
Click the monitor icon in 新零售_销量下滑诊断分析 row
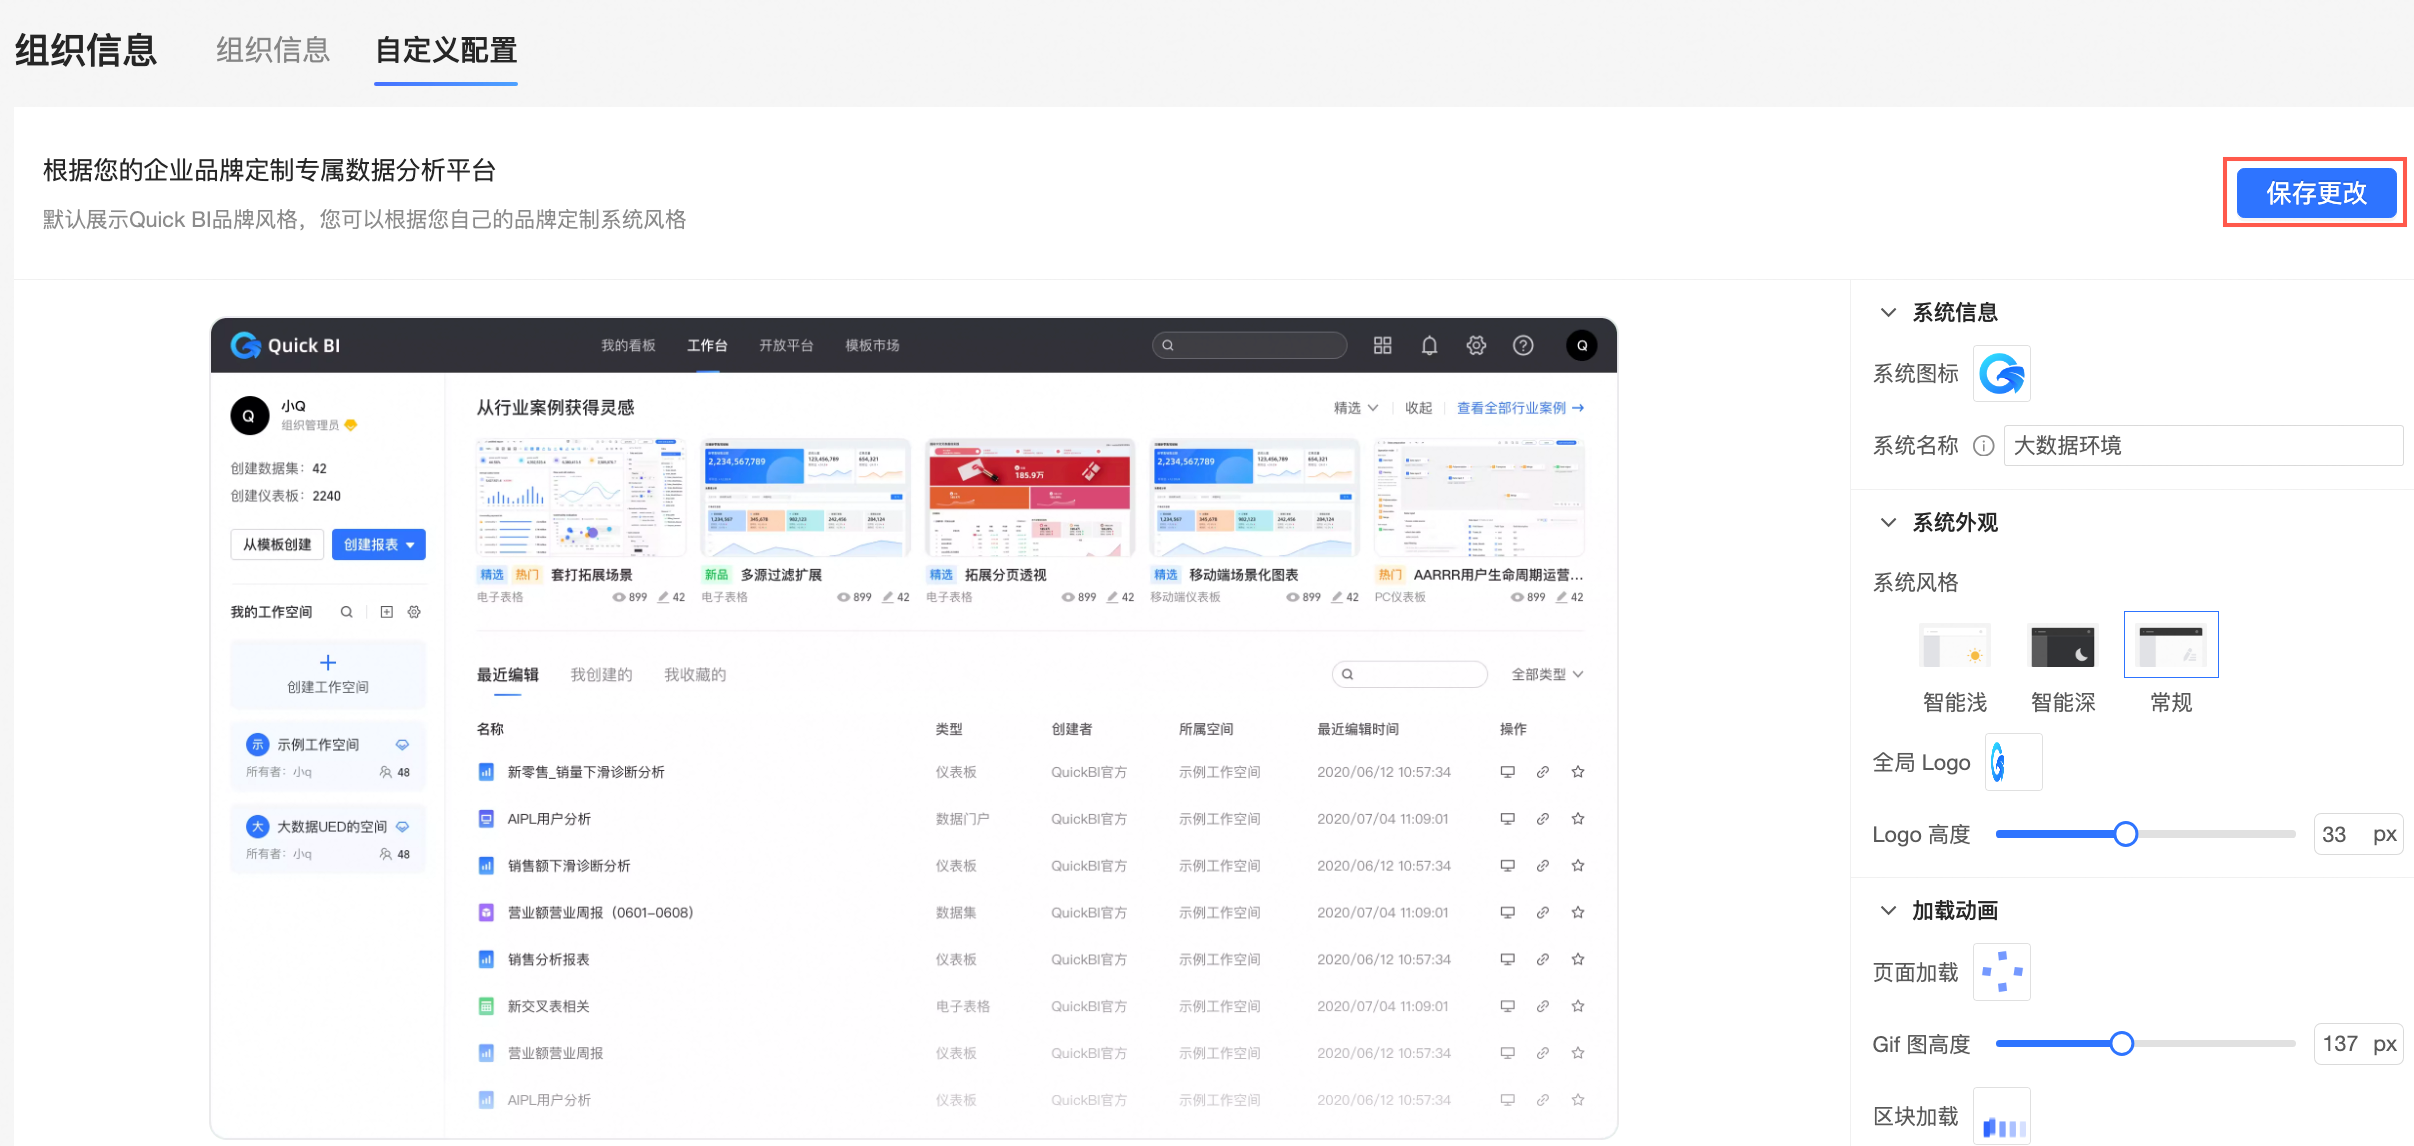[x=1508, y=772]
